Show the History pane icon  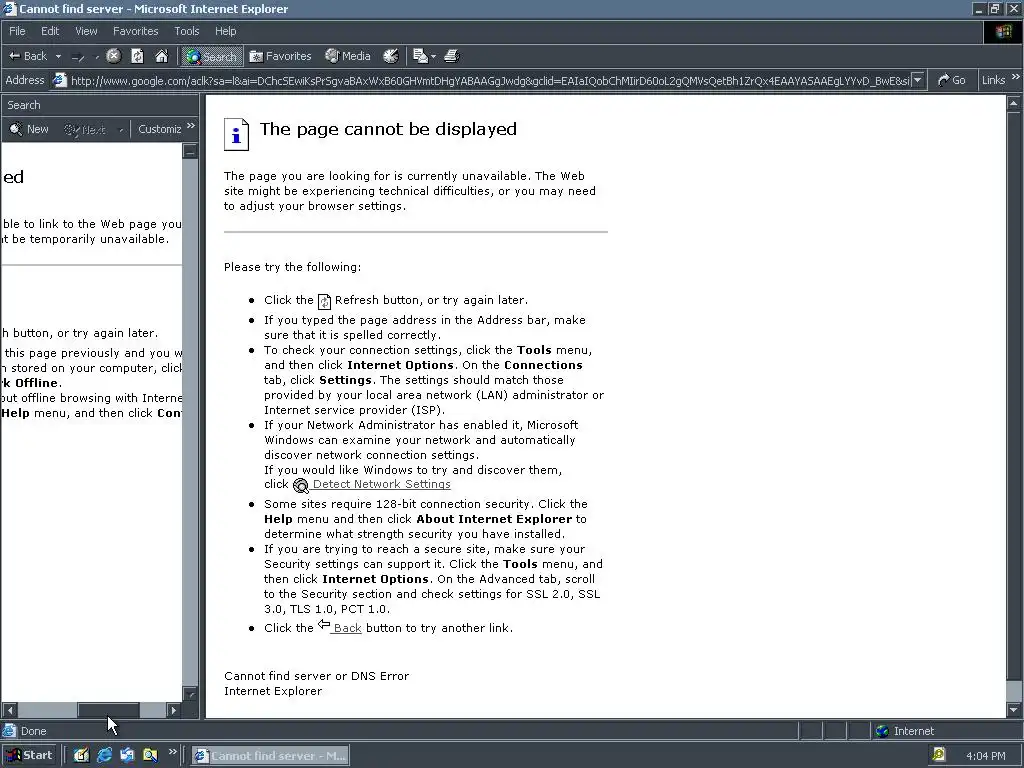tap(391, 56)
